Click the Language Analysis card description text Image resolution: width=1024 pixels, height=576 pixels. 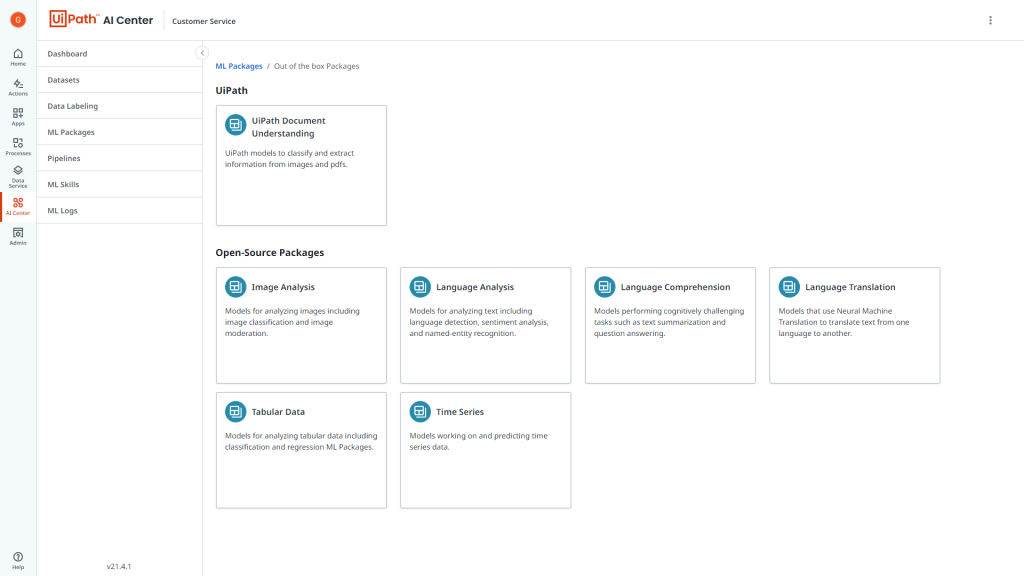[479, 322]
